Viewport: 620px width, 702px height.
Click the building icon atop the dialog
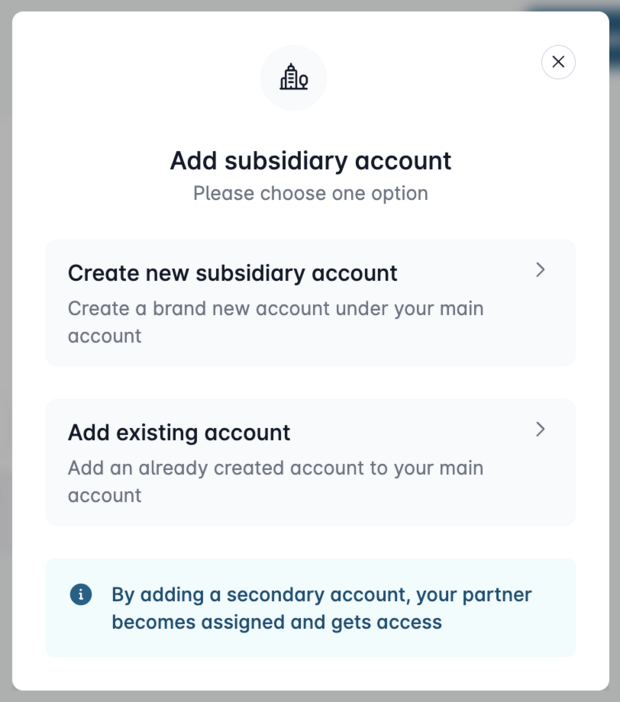click(x=293, y=77)
